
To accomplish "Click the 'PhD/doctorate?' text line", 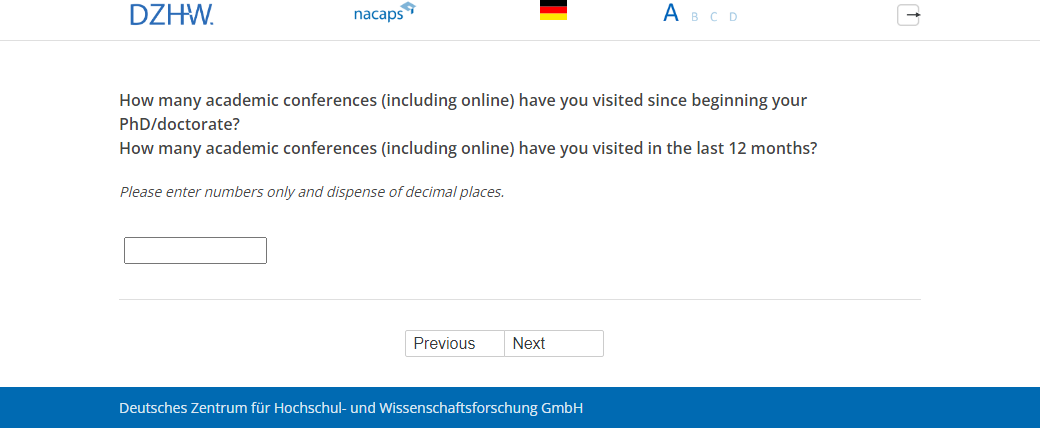I will 179,125.
